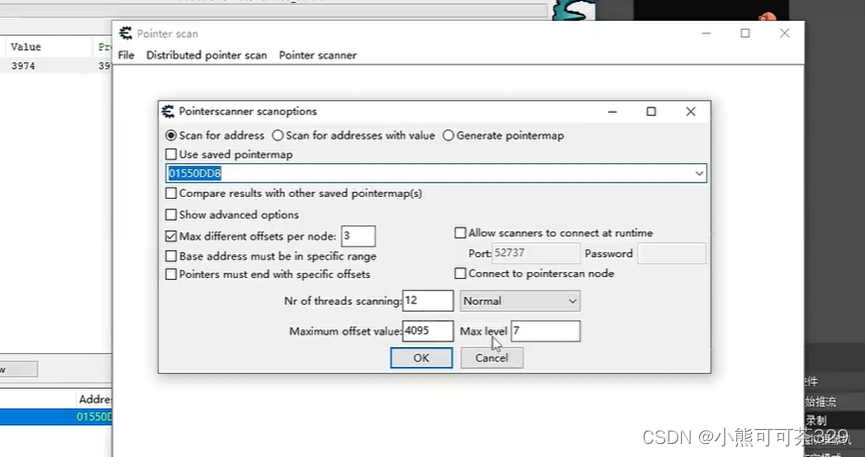The image size is (865, 457).
Task: Select the Scan for address radio button
Action: pyautogui.click(x=171, y=135)
